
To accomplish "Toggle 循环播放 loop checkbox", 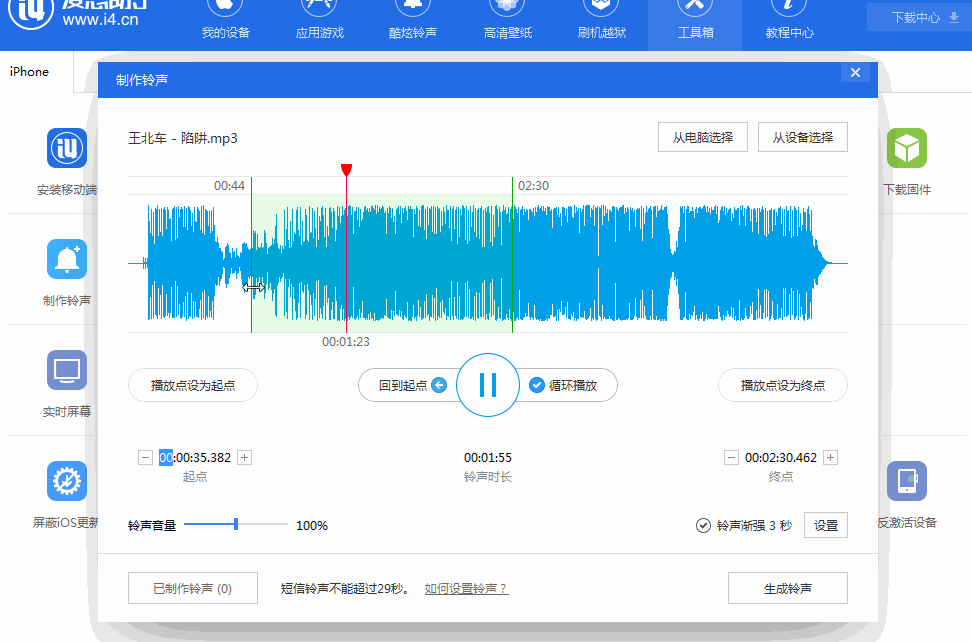I will (x=537, y=385).
